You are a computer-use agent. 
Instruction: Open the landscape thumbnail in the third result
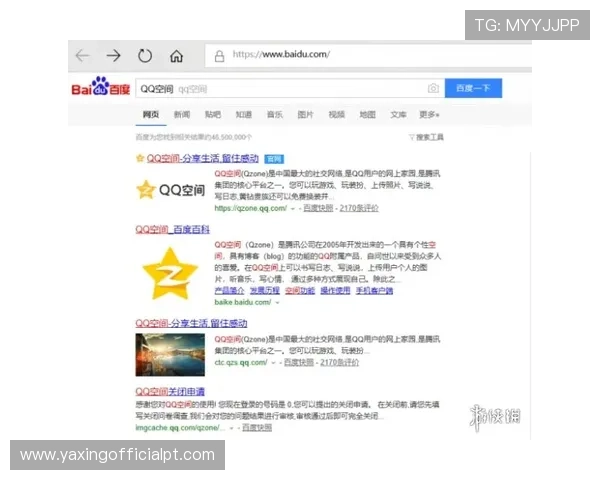[170, 355]
